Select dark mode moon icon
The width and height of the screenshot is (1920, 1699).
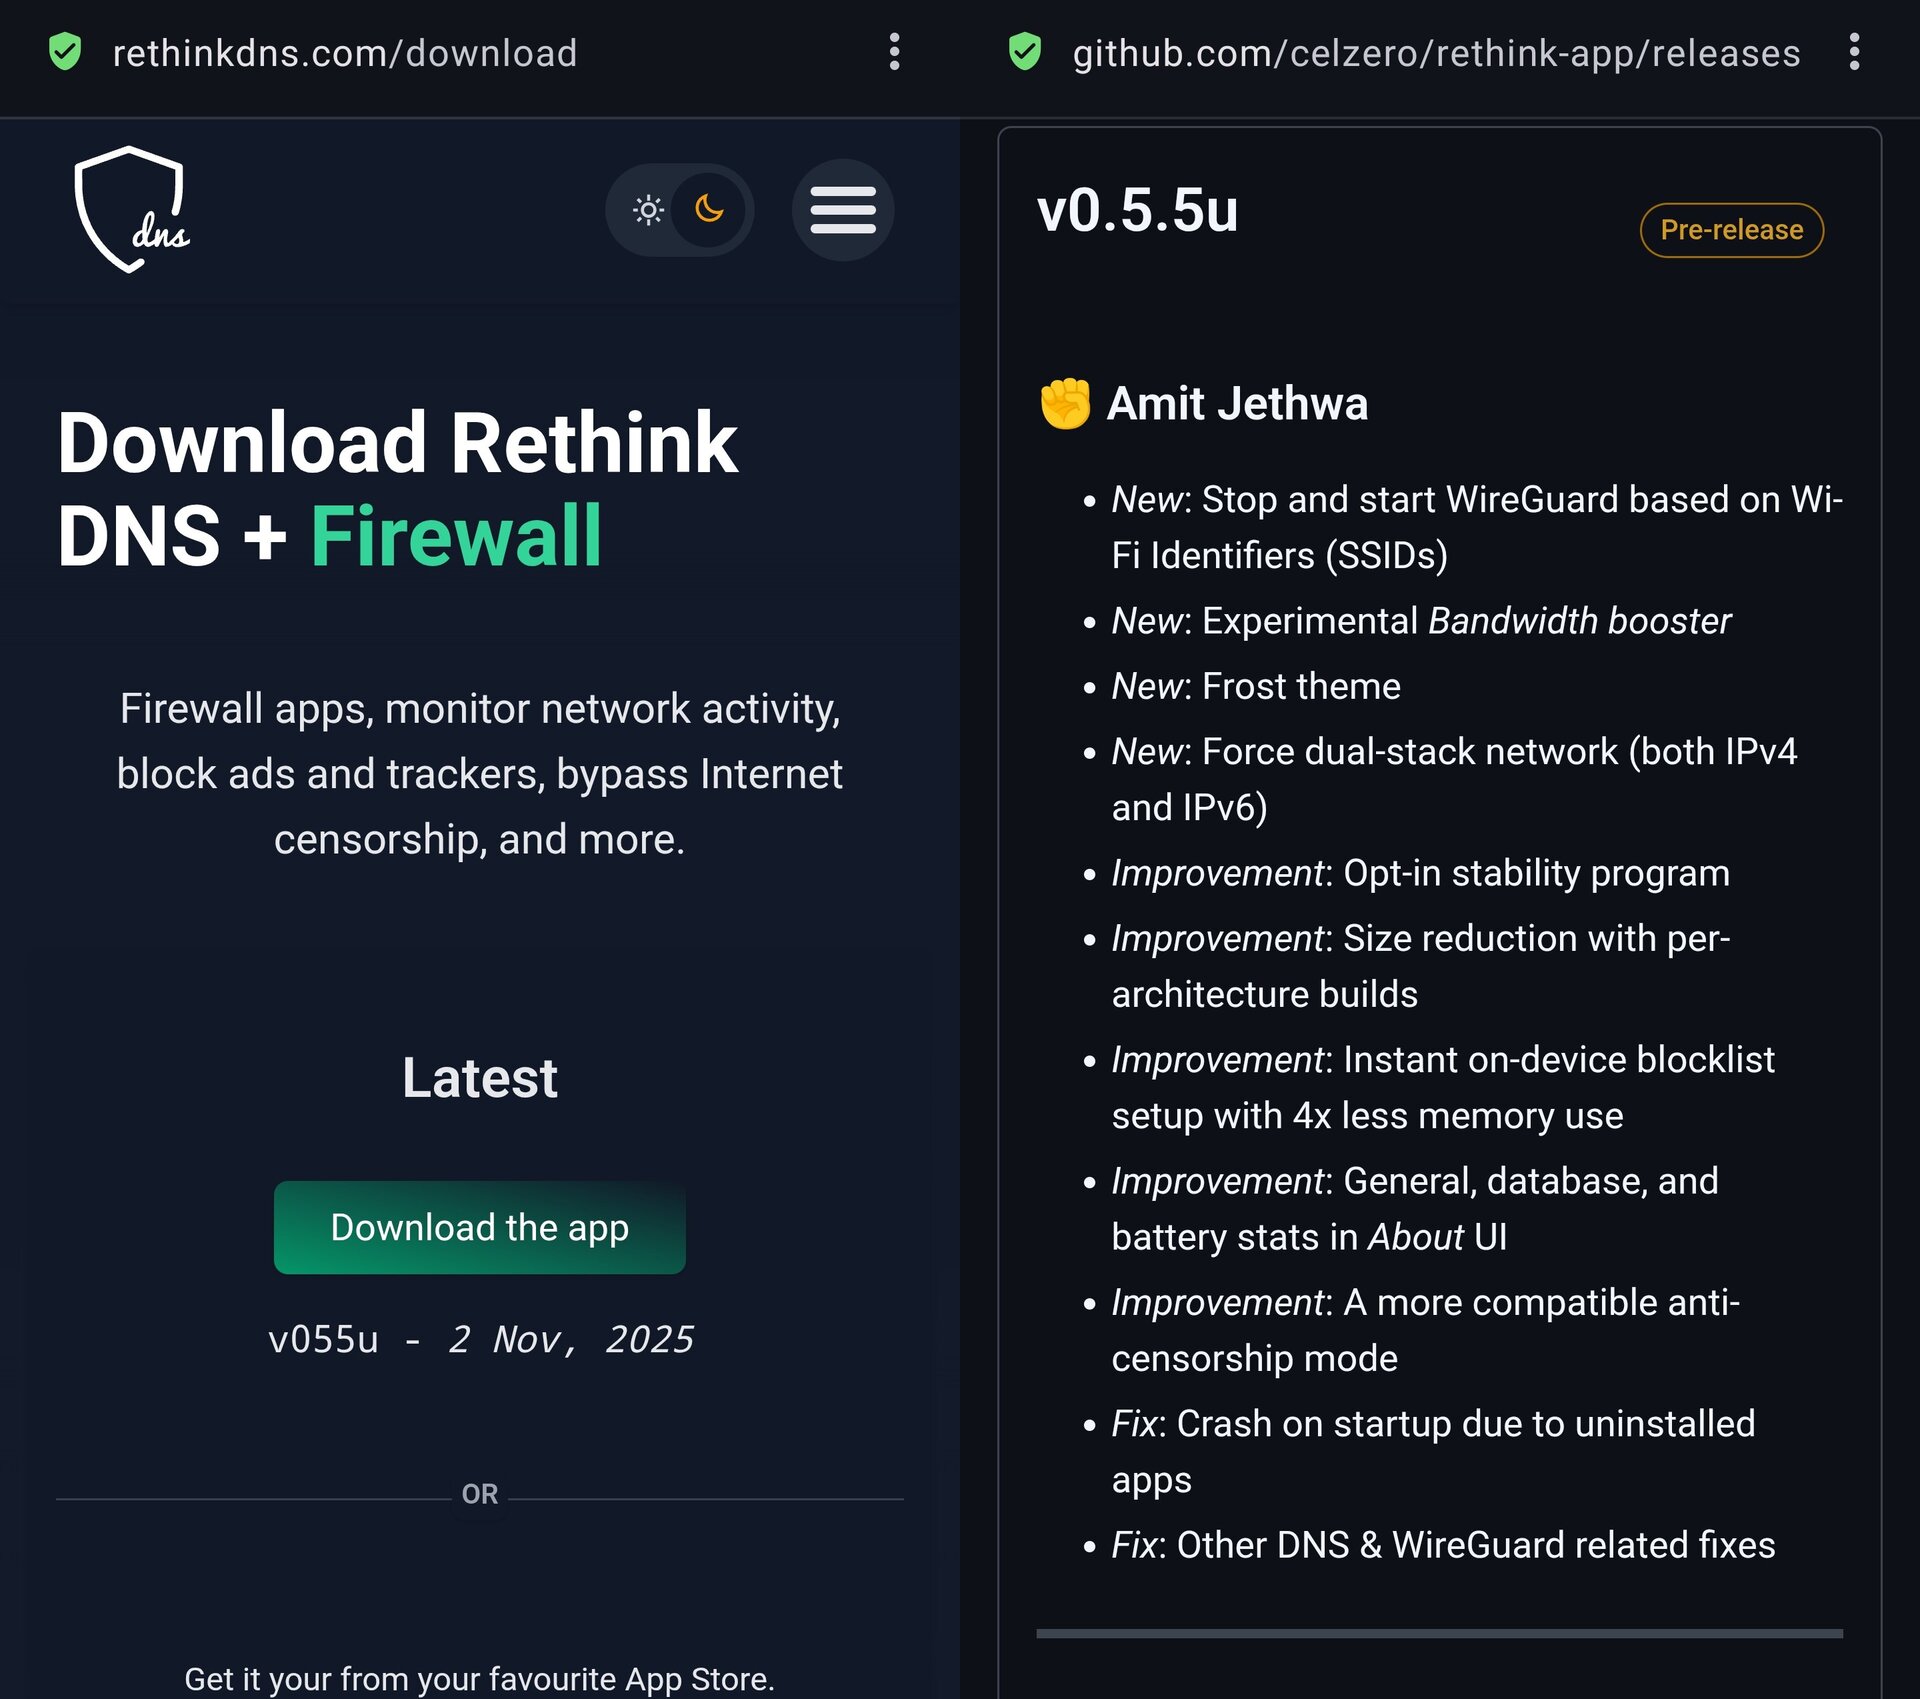point(710,209)
